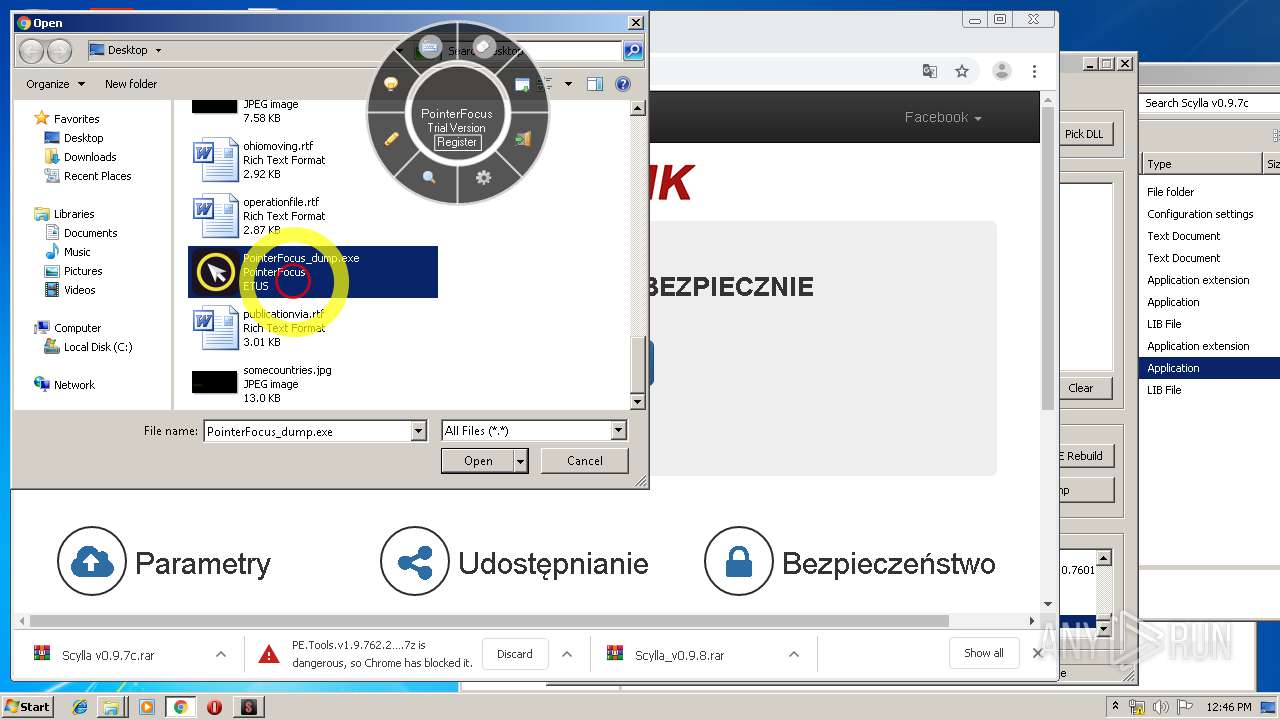This screenshot has width=1280, height=720.
Task: Expand the Facebook dropdown on the page
Action: tap(943, 117)
